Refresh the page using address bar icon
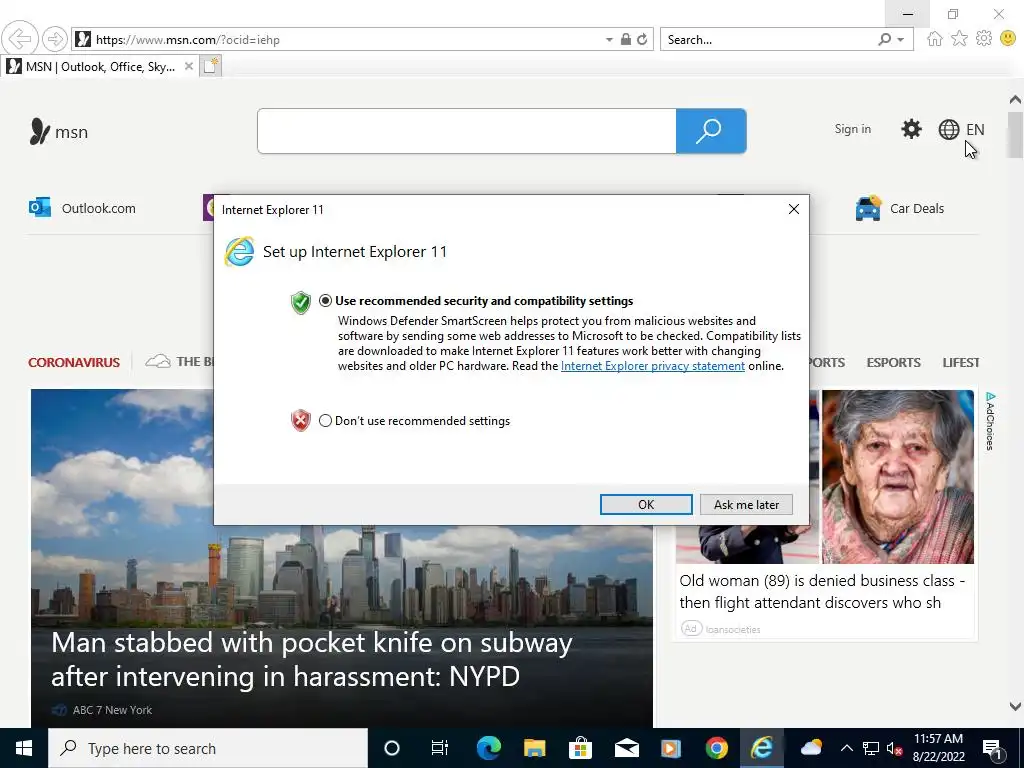1024x768 pixels. [x=642, y=39]
